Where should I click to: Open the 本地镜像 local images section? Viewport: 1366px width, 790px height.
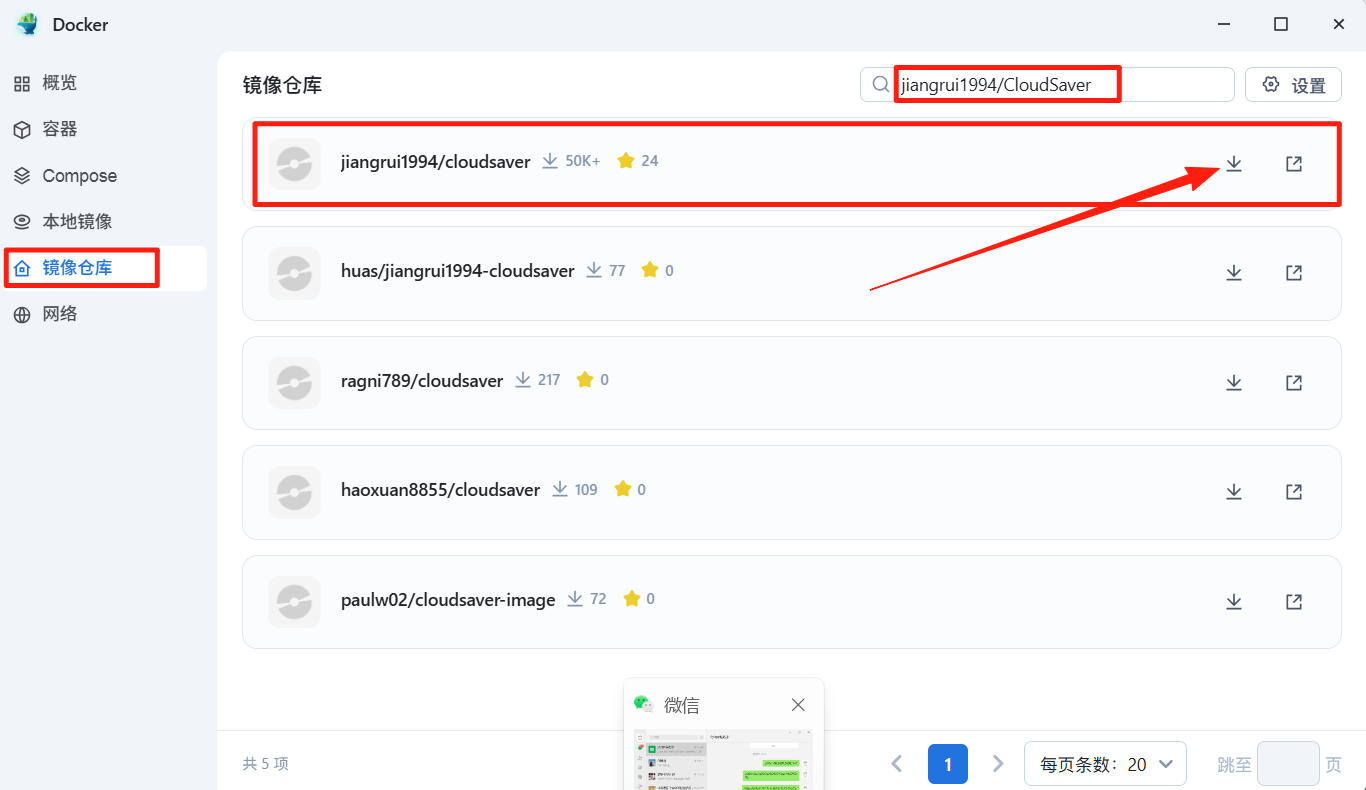(104, 222)
